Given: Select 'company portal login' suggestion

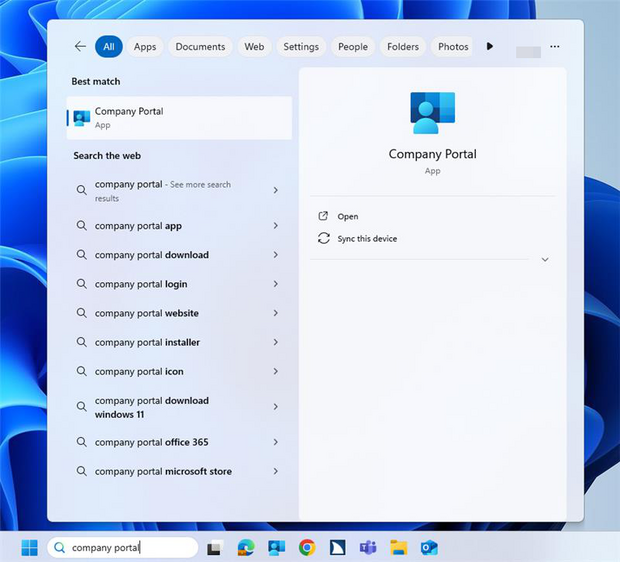Looking at the screenshot, I should (x=179, y=284).
